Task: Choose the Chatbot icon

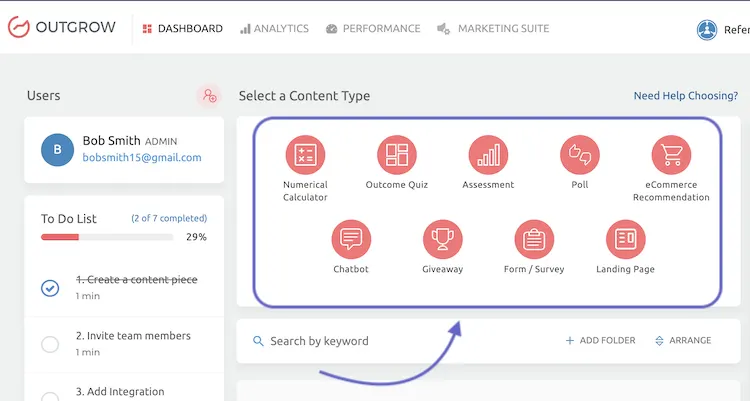Action: point(351,239)
